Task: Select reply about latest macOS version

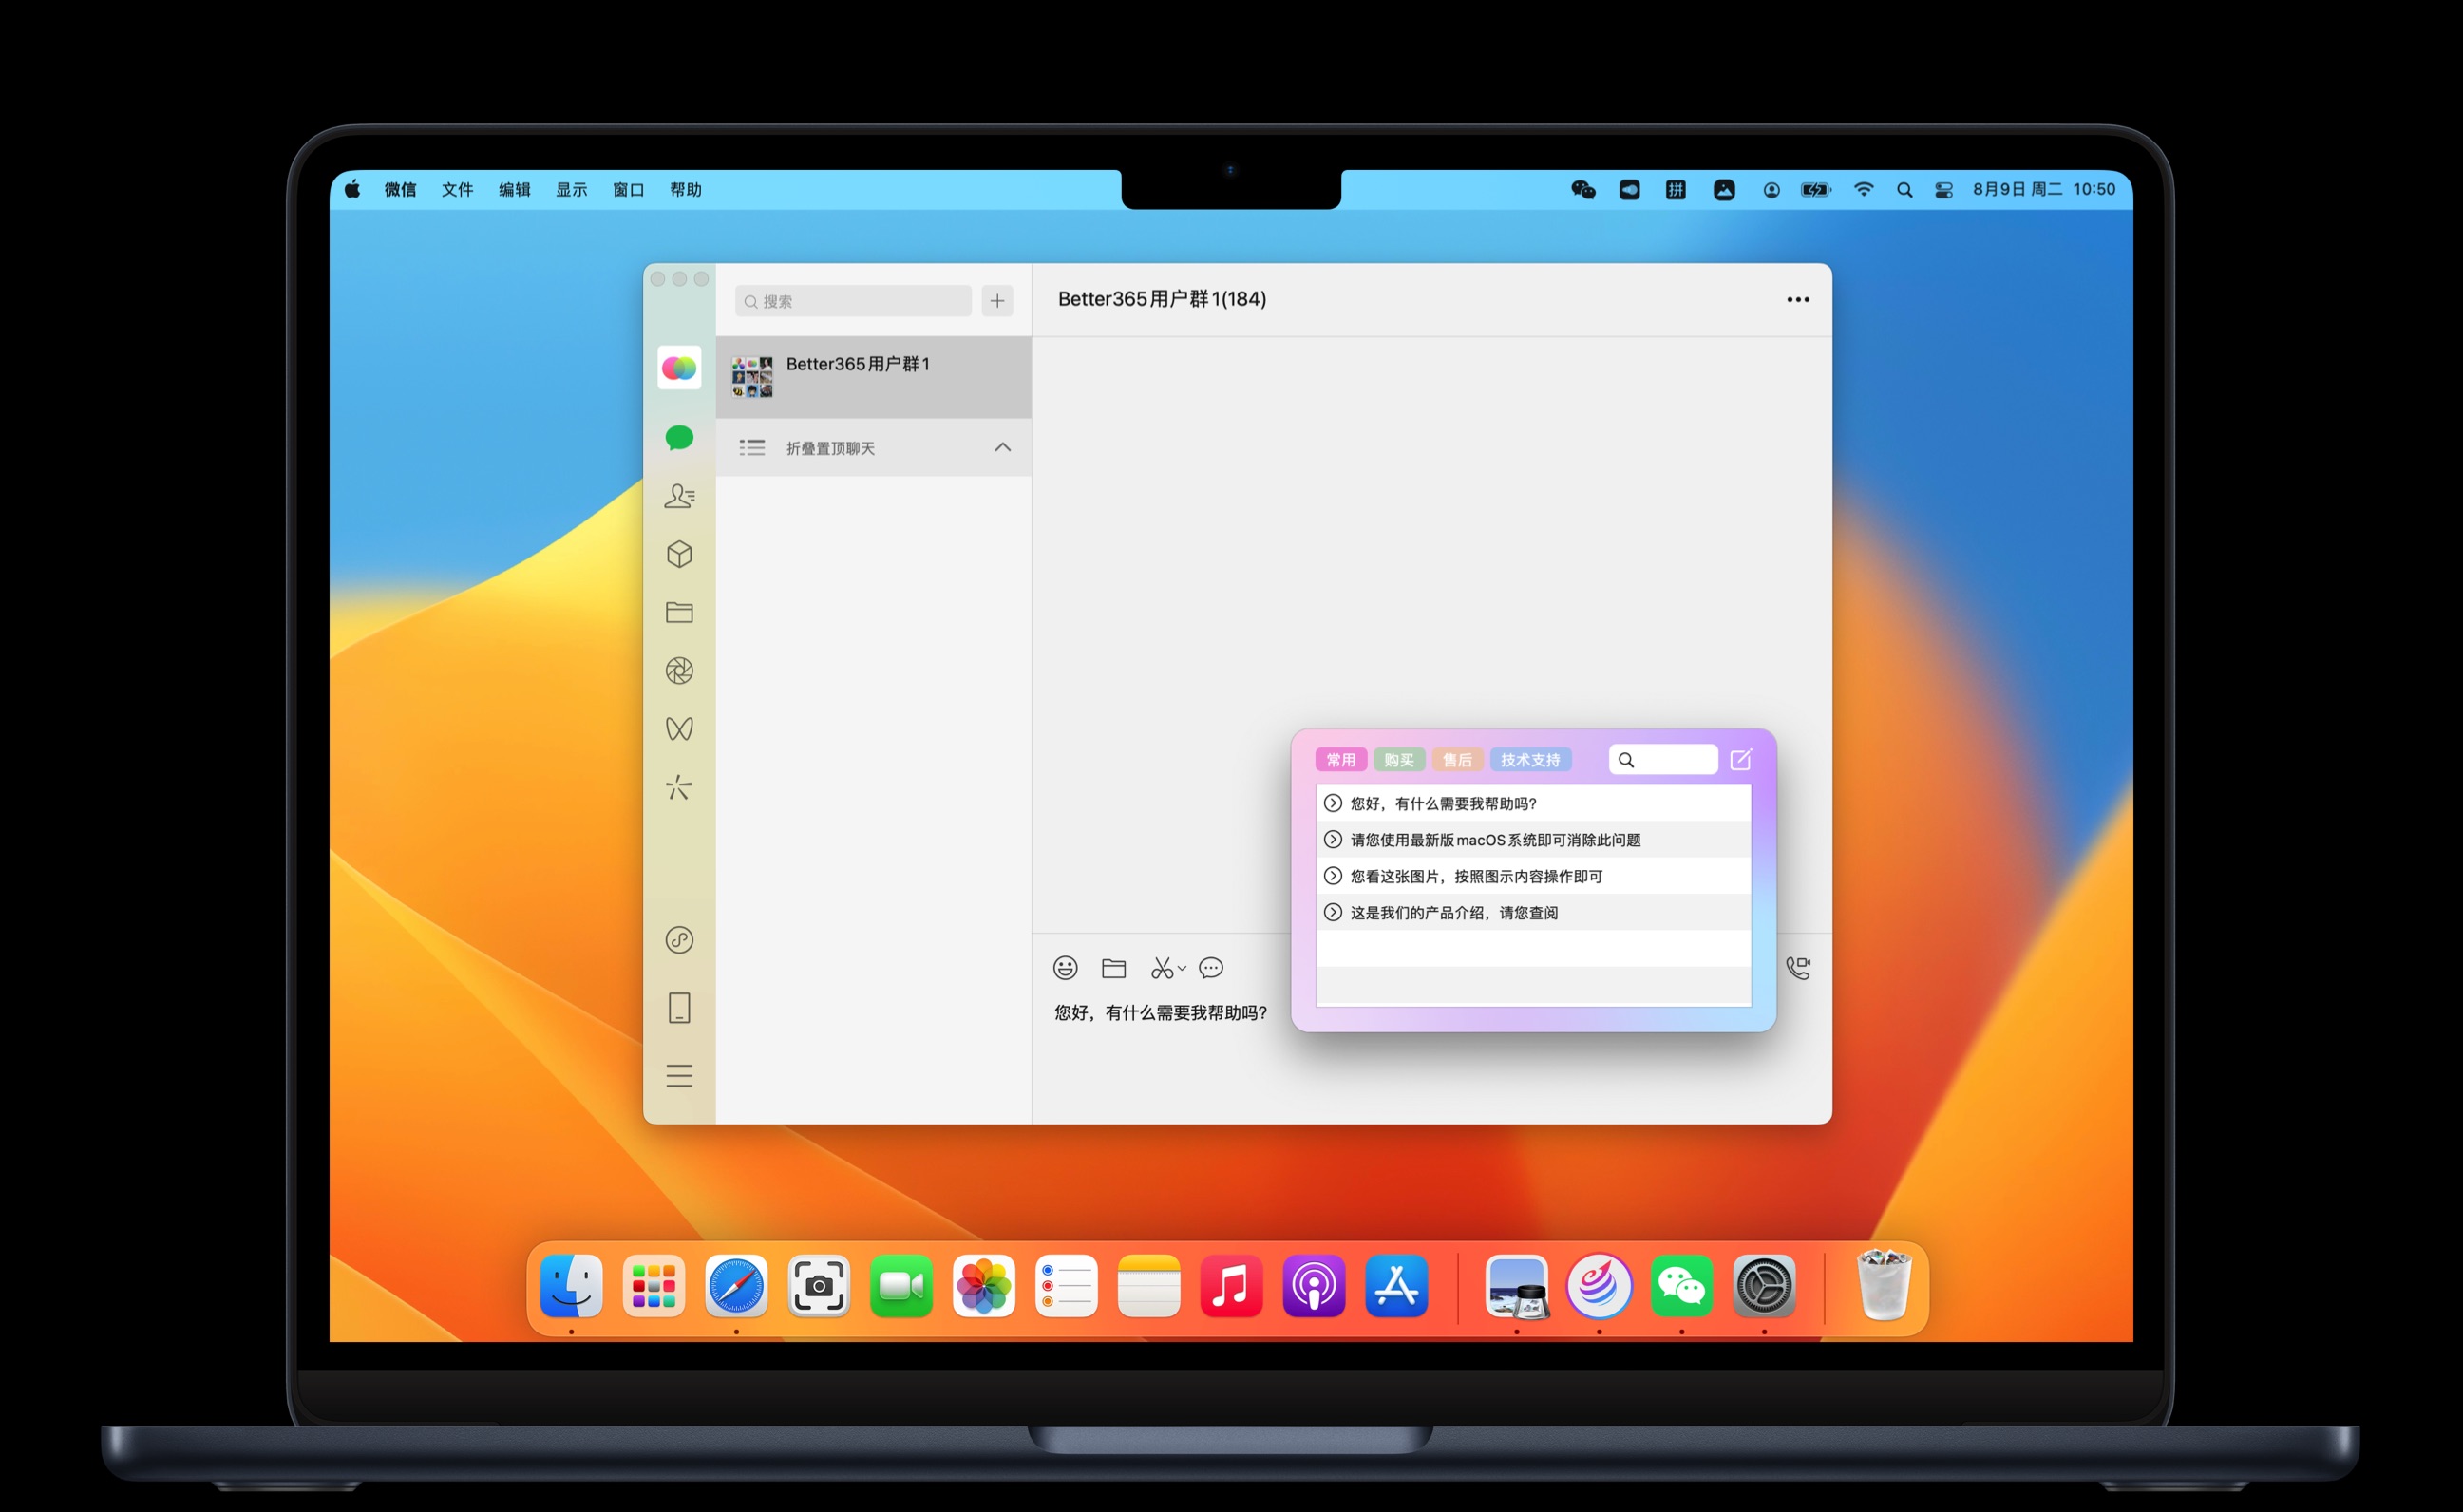Action: [1495, 840]
